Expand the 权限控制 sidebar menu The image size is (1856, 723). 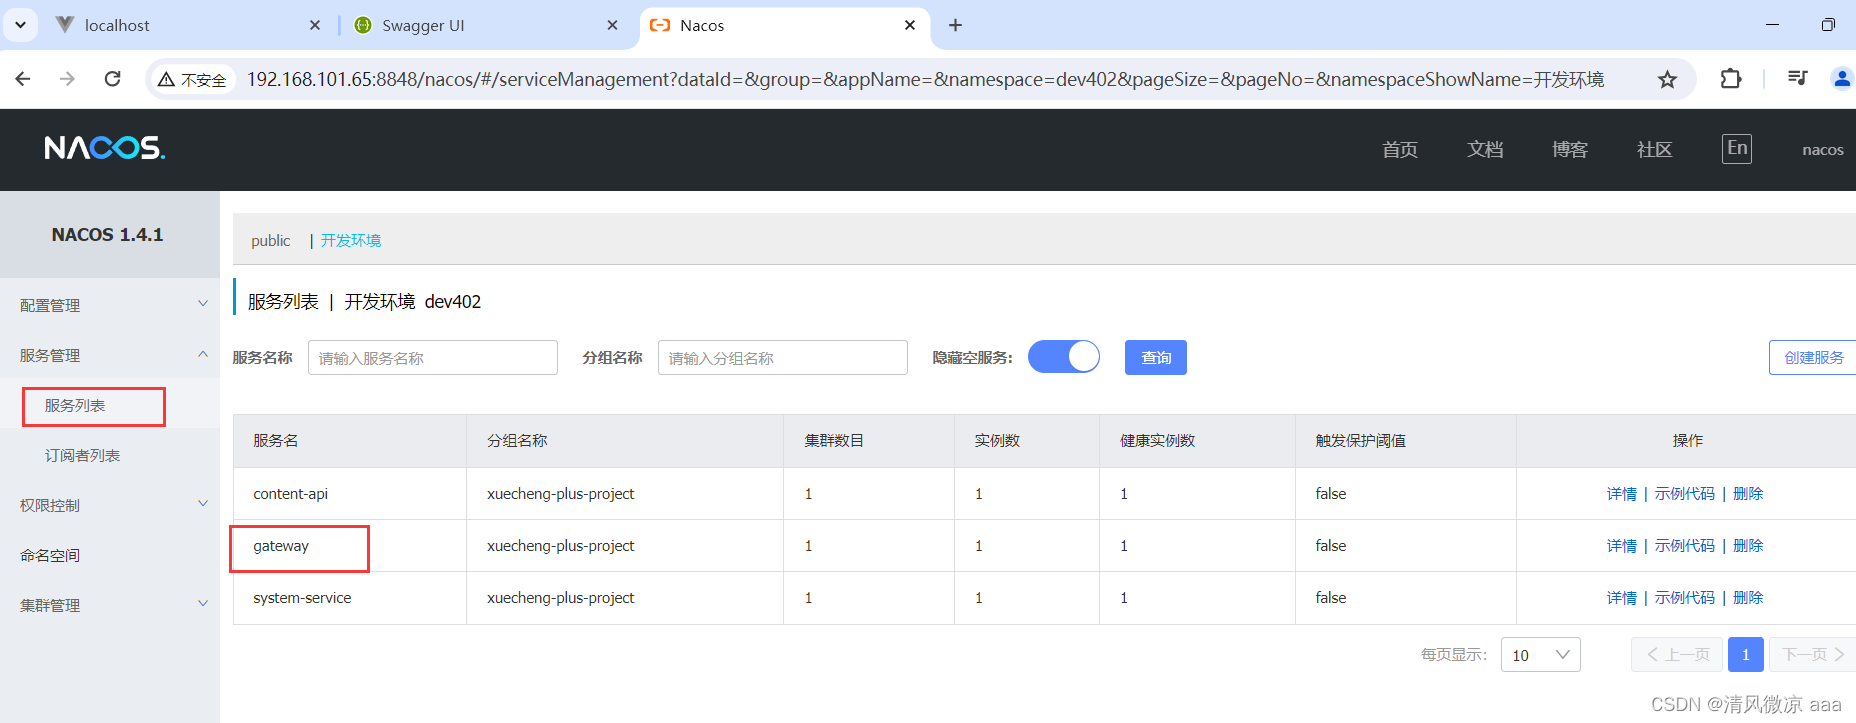pyautogui.click(x=110, y=505)
